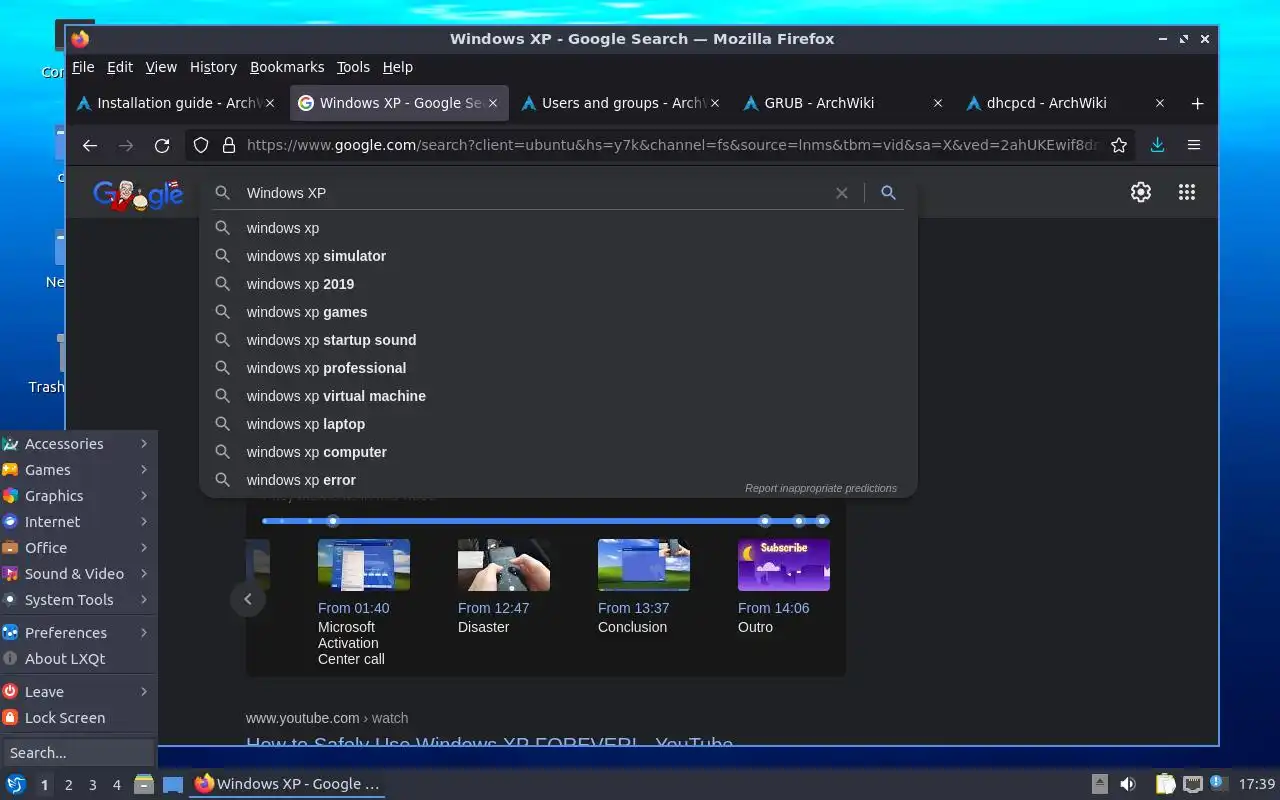Clear the Google search box with X
Screen dimensions: 1280x800
pyautogui.click(x=842, y=193)
